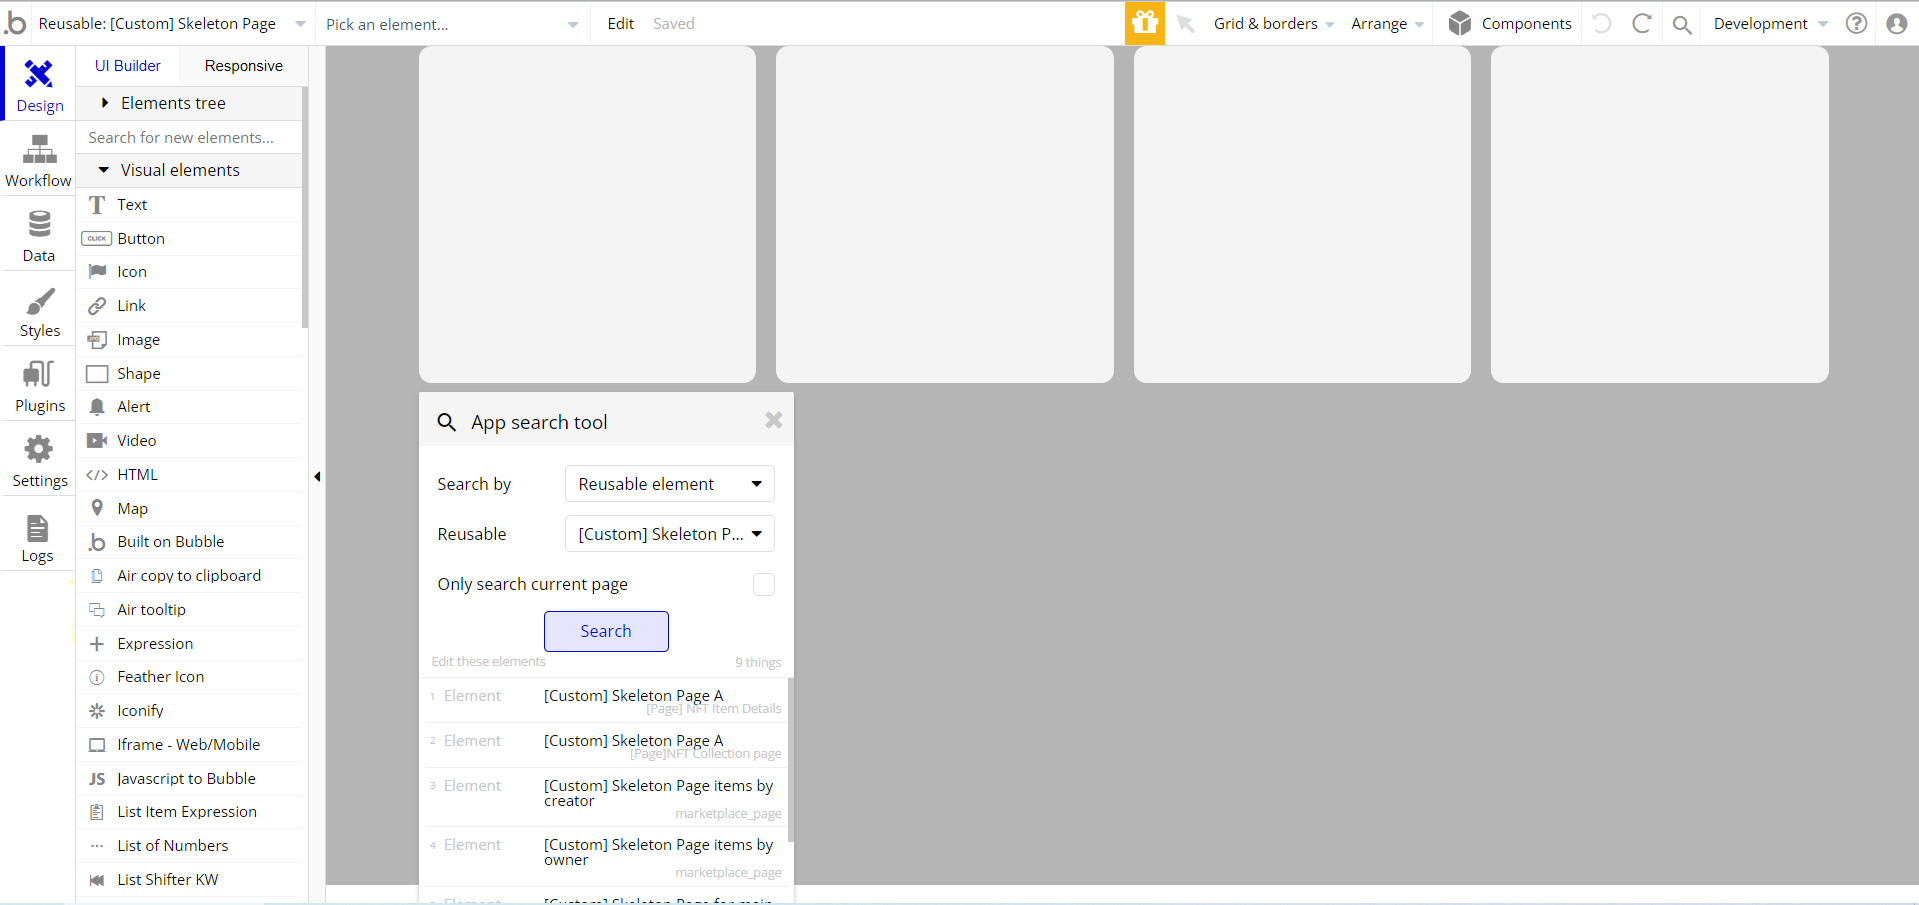Open the Development version dropdown
This screenshot has height=905, width=1919.
click(x=1770, y=24)
